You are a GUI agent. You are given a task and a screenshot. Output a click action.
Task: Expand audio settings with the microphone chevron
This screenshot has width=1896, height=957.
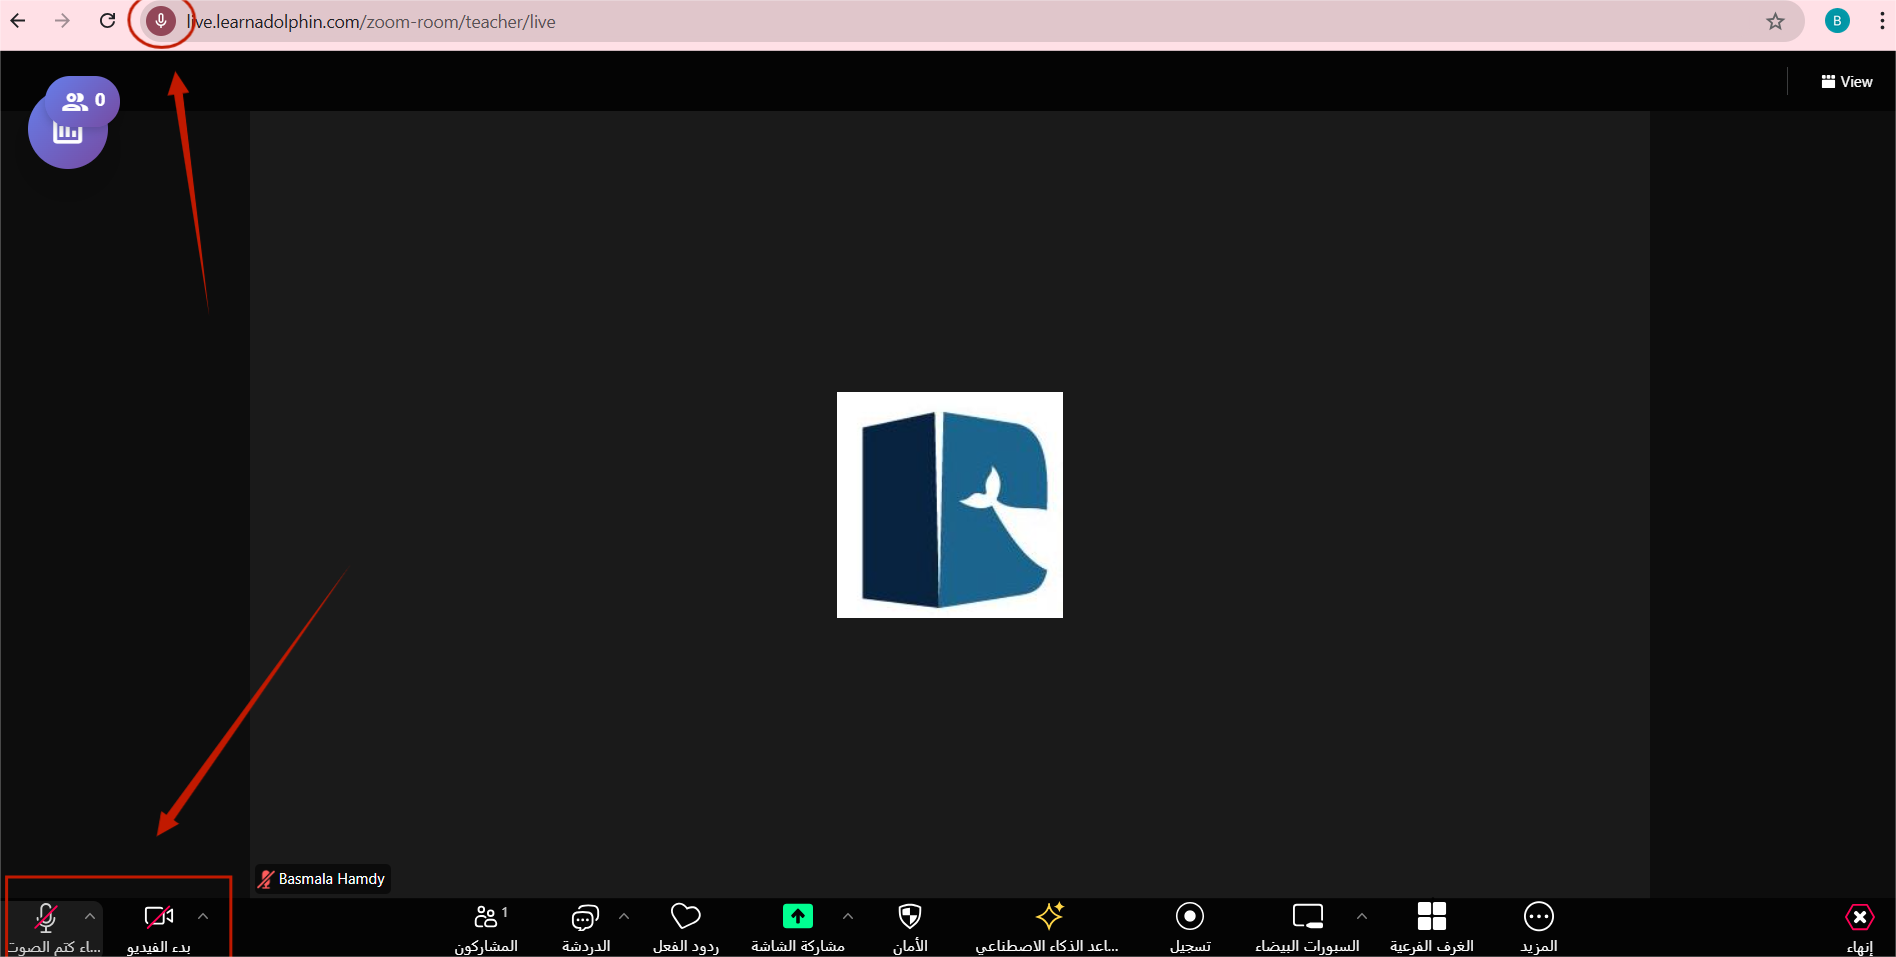(x=90, y=916)
